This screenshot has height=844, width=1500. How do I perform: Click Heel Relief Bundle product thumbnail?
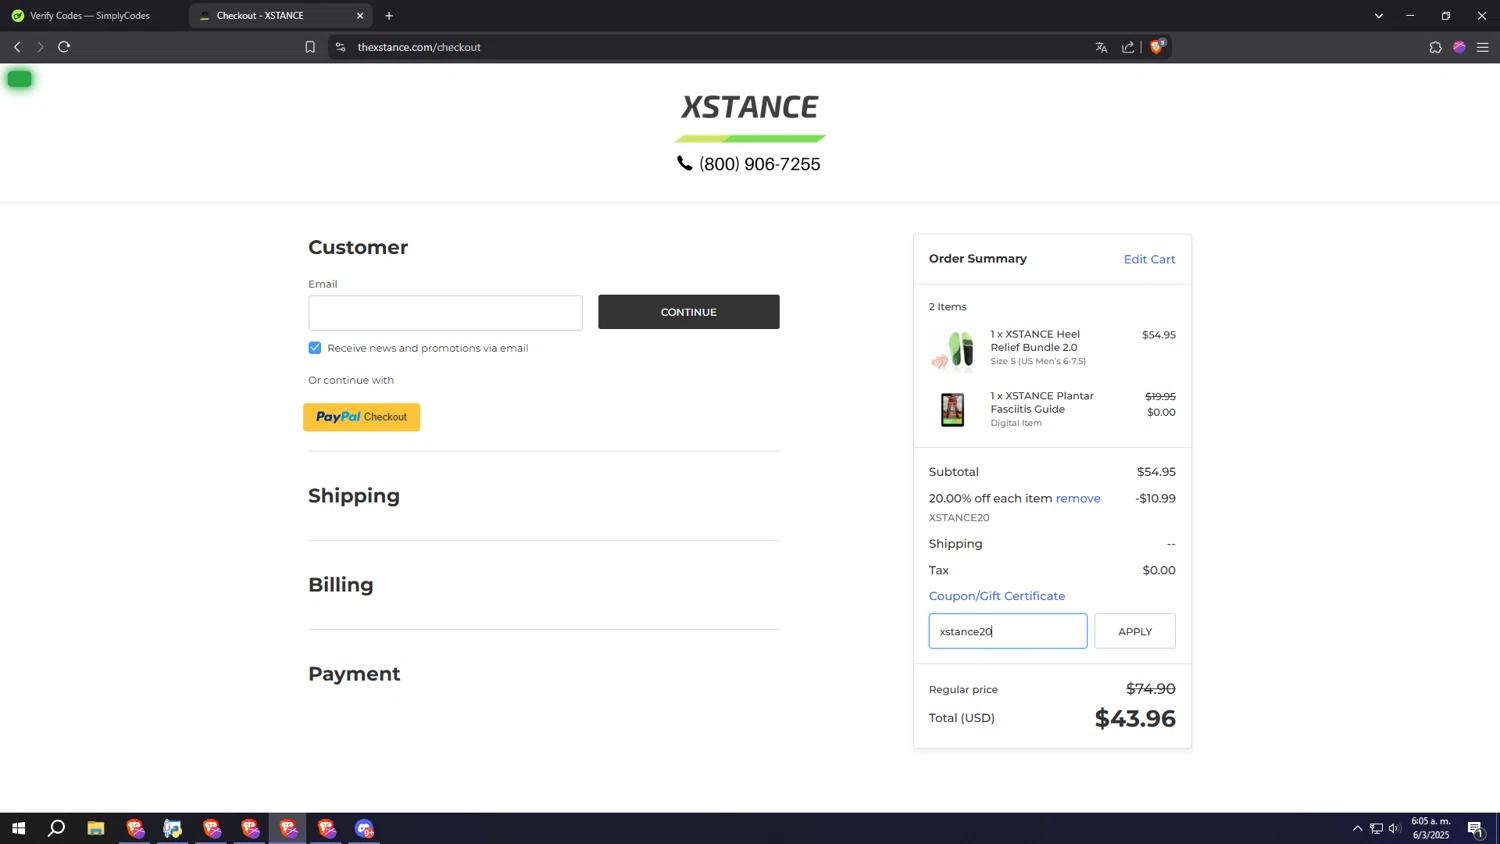pyautogui.click(x=953, y=349)
